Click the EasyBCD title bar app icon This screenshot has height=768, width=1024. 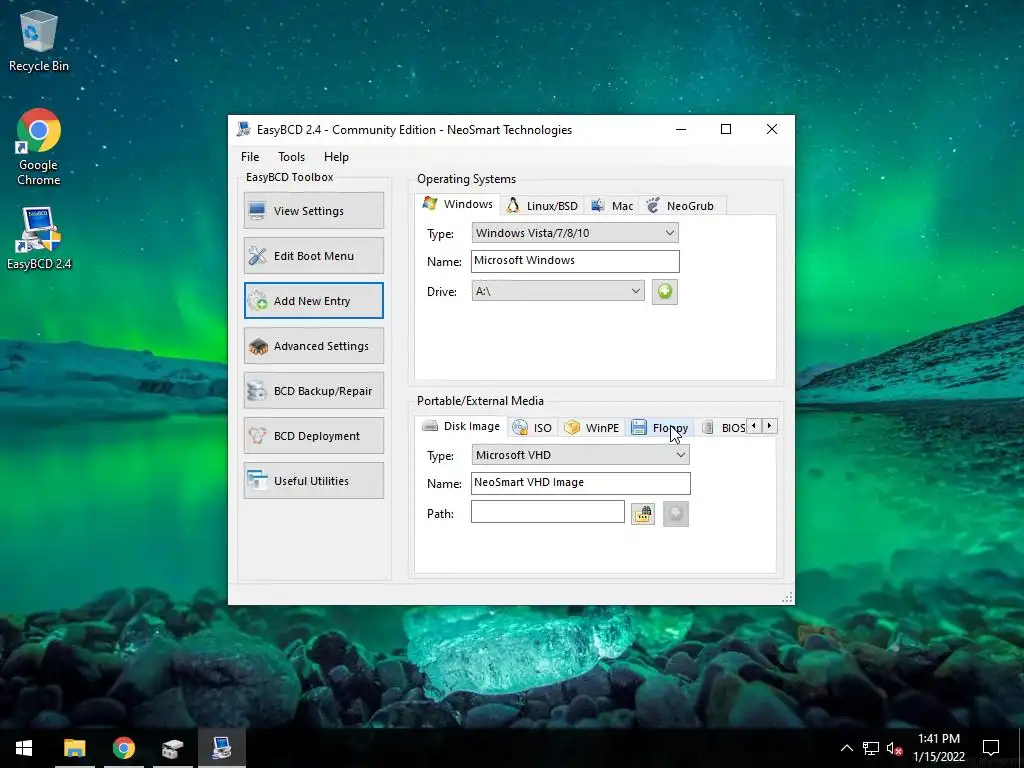pyautogui.click(x=244, y=129)
